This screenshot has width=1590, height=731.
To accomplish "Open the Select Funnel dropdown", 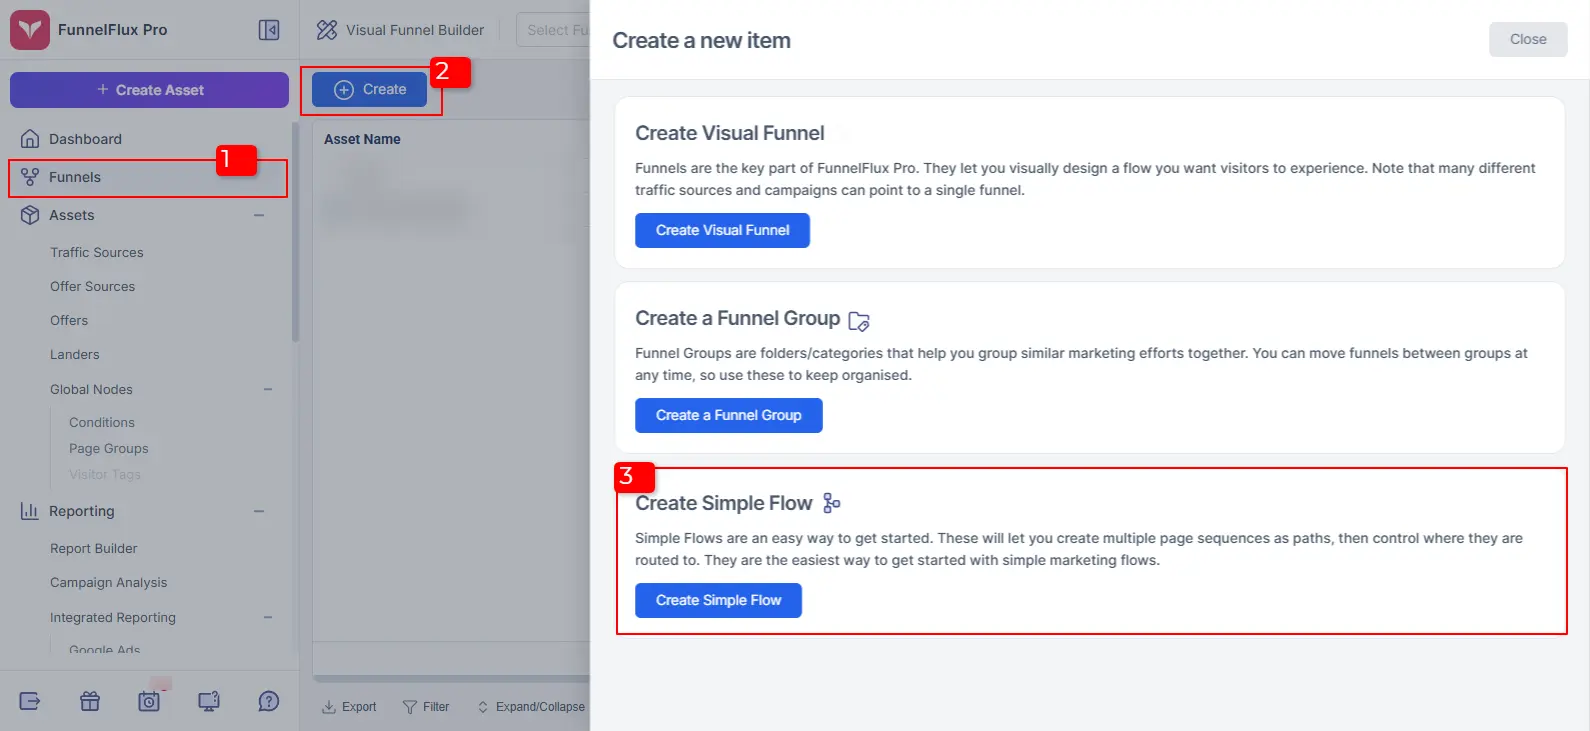I will pyautogui.click(x=553, y=30).
